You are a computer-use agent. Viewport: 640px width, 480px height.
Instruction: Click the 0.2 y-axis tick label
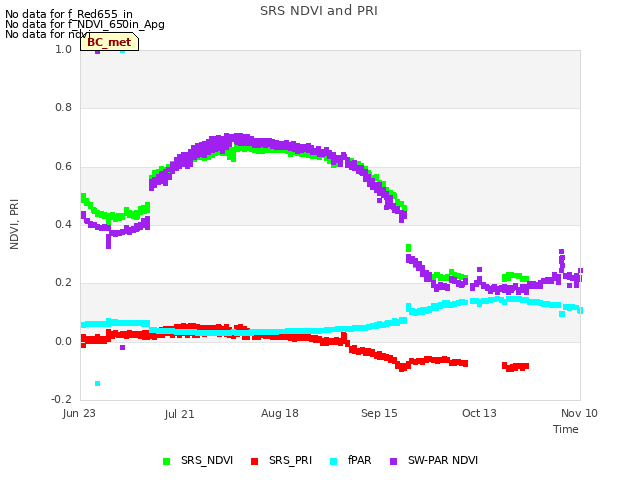click(x=64, y=283)
